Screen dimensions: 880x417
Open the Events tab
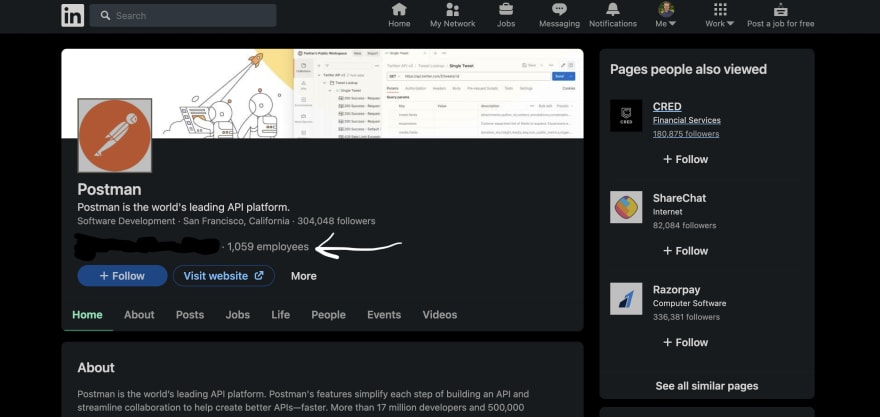384,315
